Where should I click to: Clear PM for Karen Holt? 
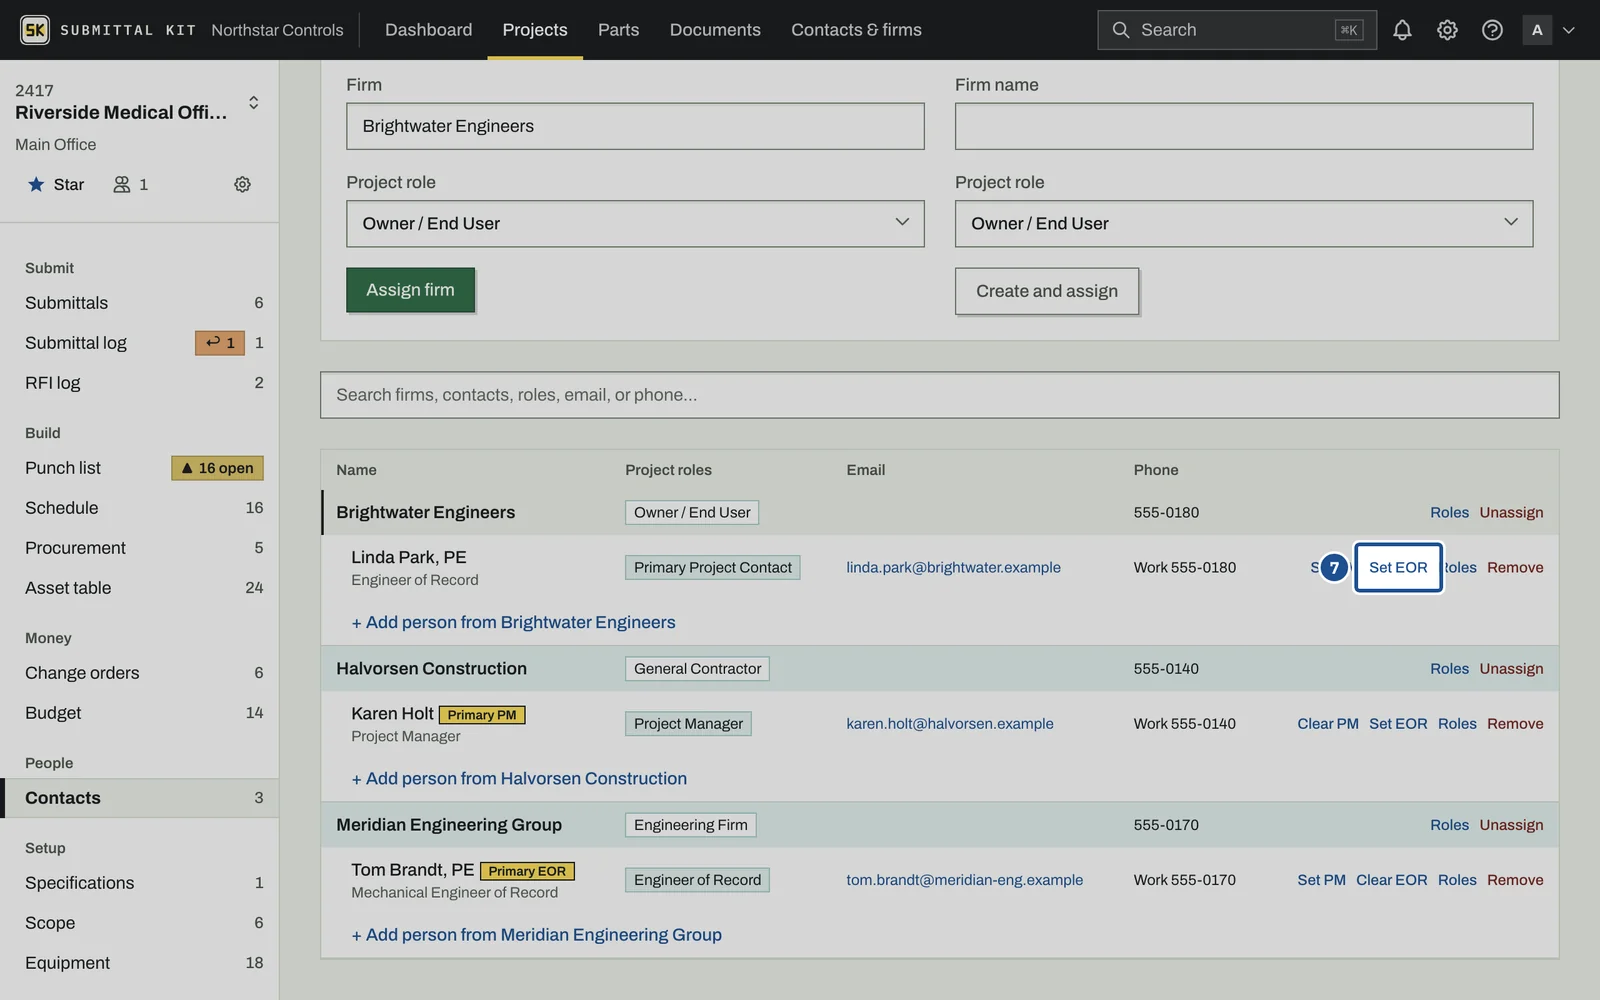[1327, 724]
